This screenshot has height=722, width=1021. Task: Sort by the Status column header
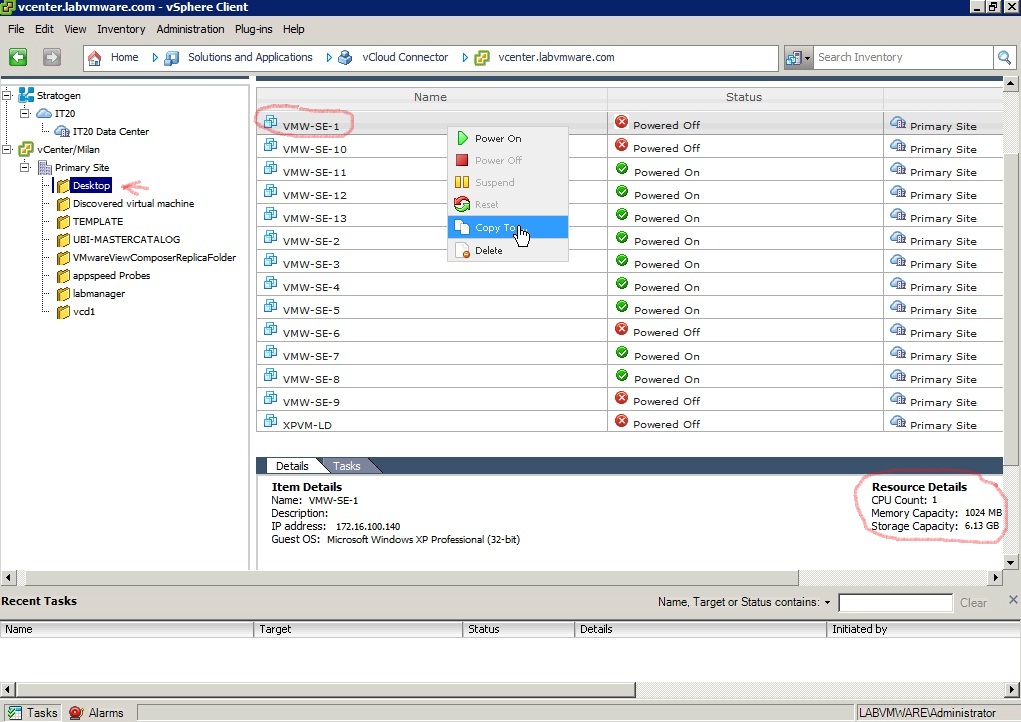click(744, 97)
